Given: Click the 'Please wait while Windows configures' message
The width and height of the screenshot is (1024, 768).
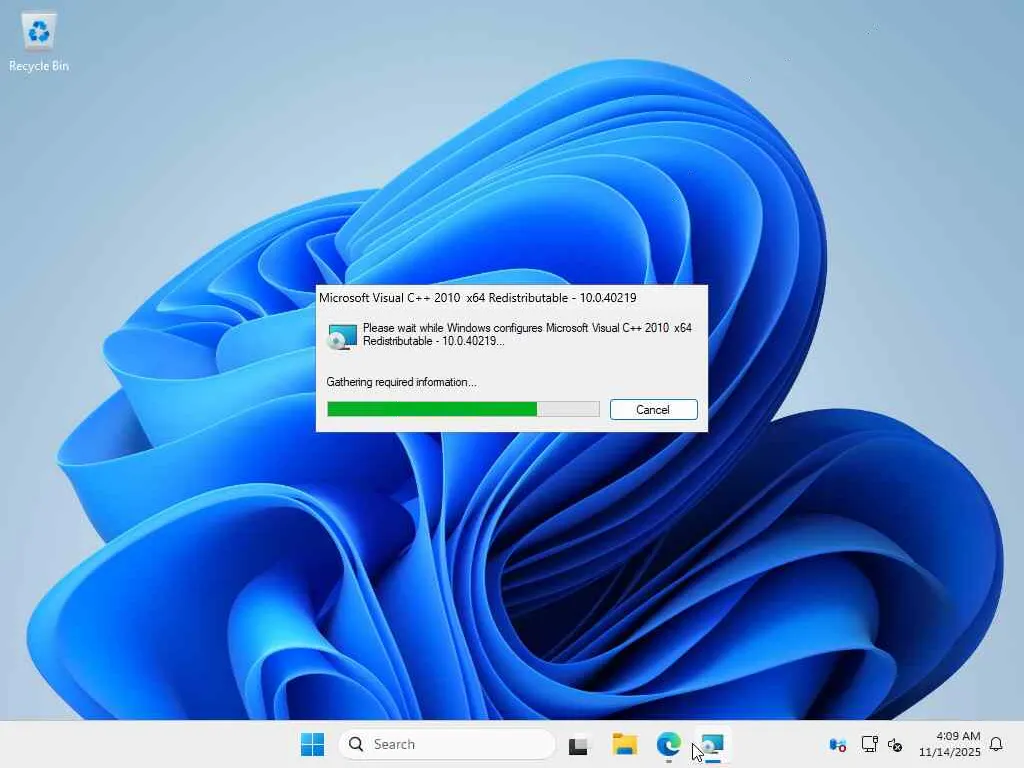Looking at the screenshot, I should click(527, 334).
